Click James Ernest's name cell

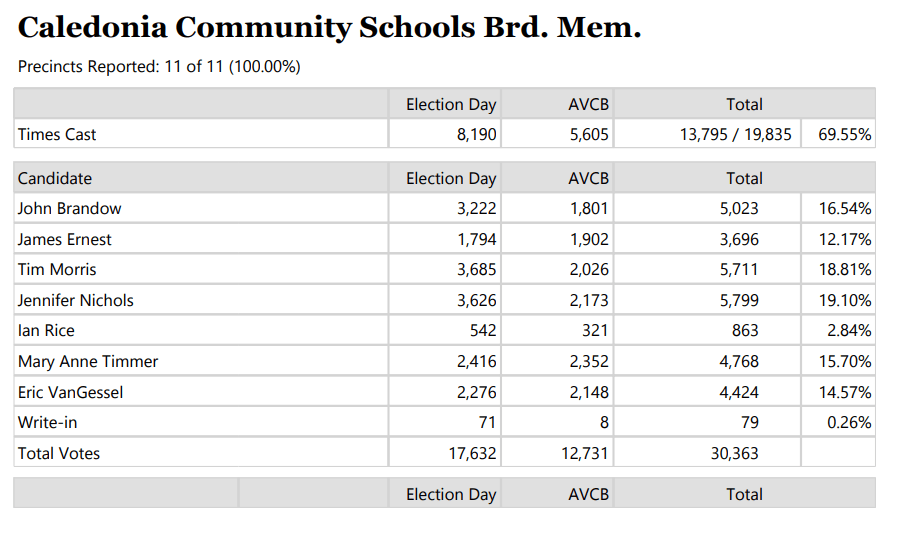[x=64, y=240]
